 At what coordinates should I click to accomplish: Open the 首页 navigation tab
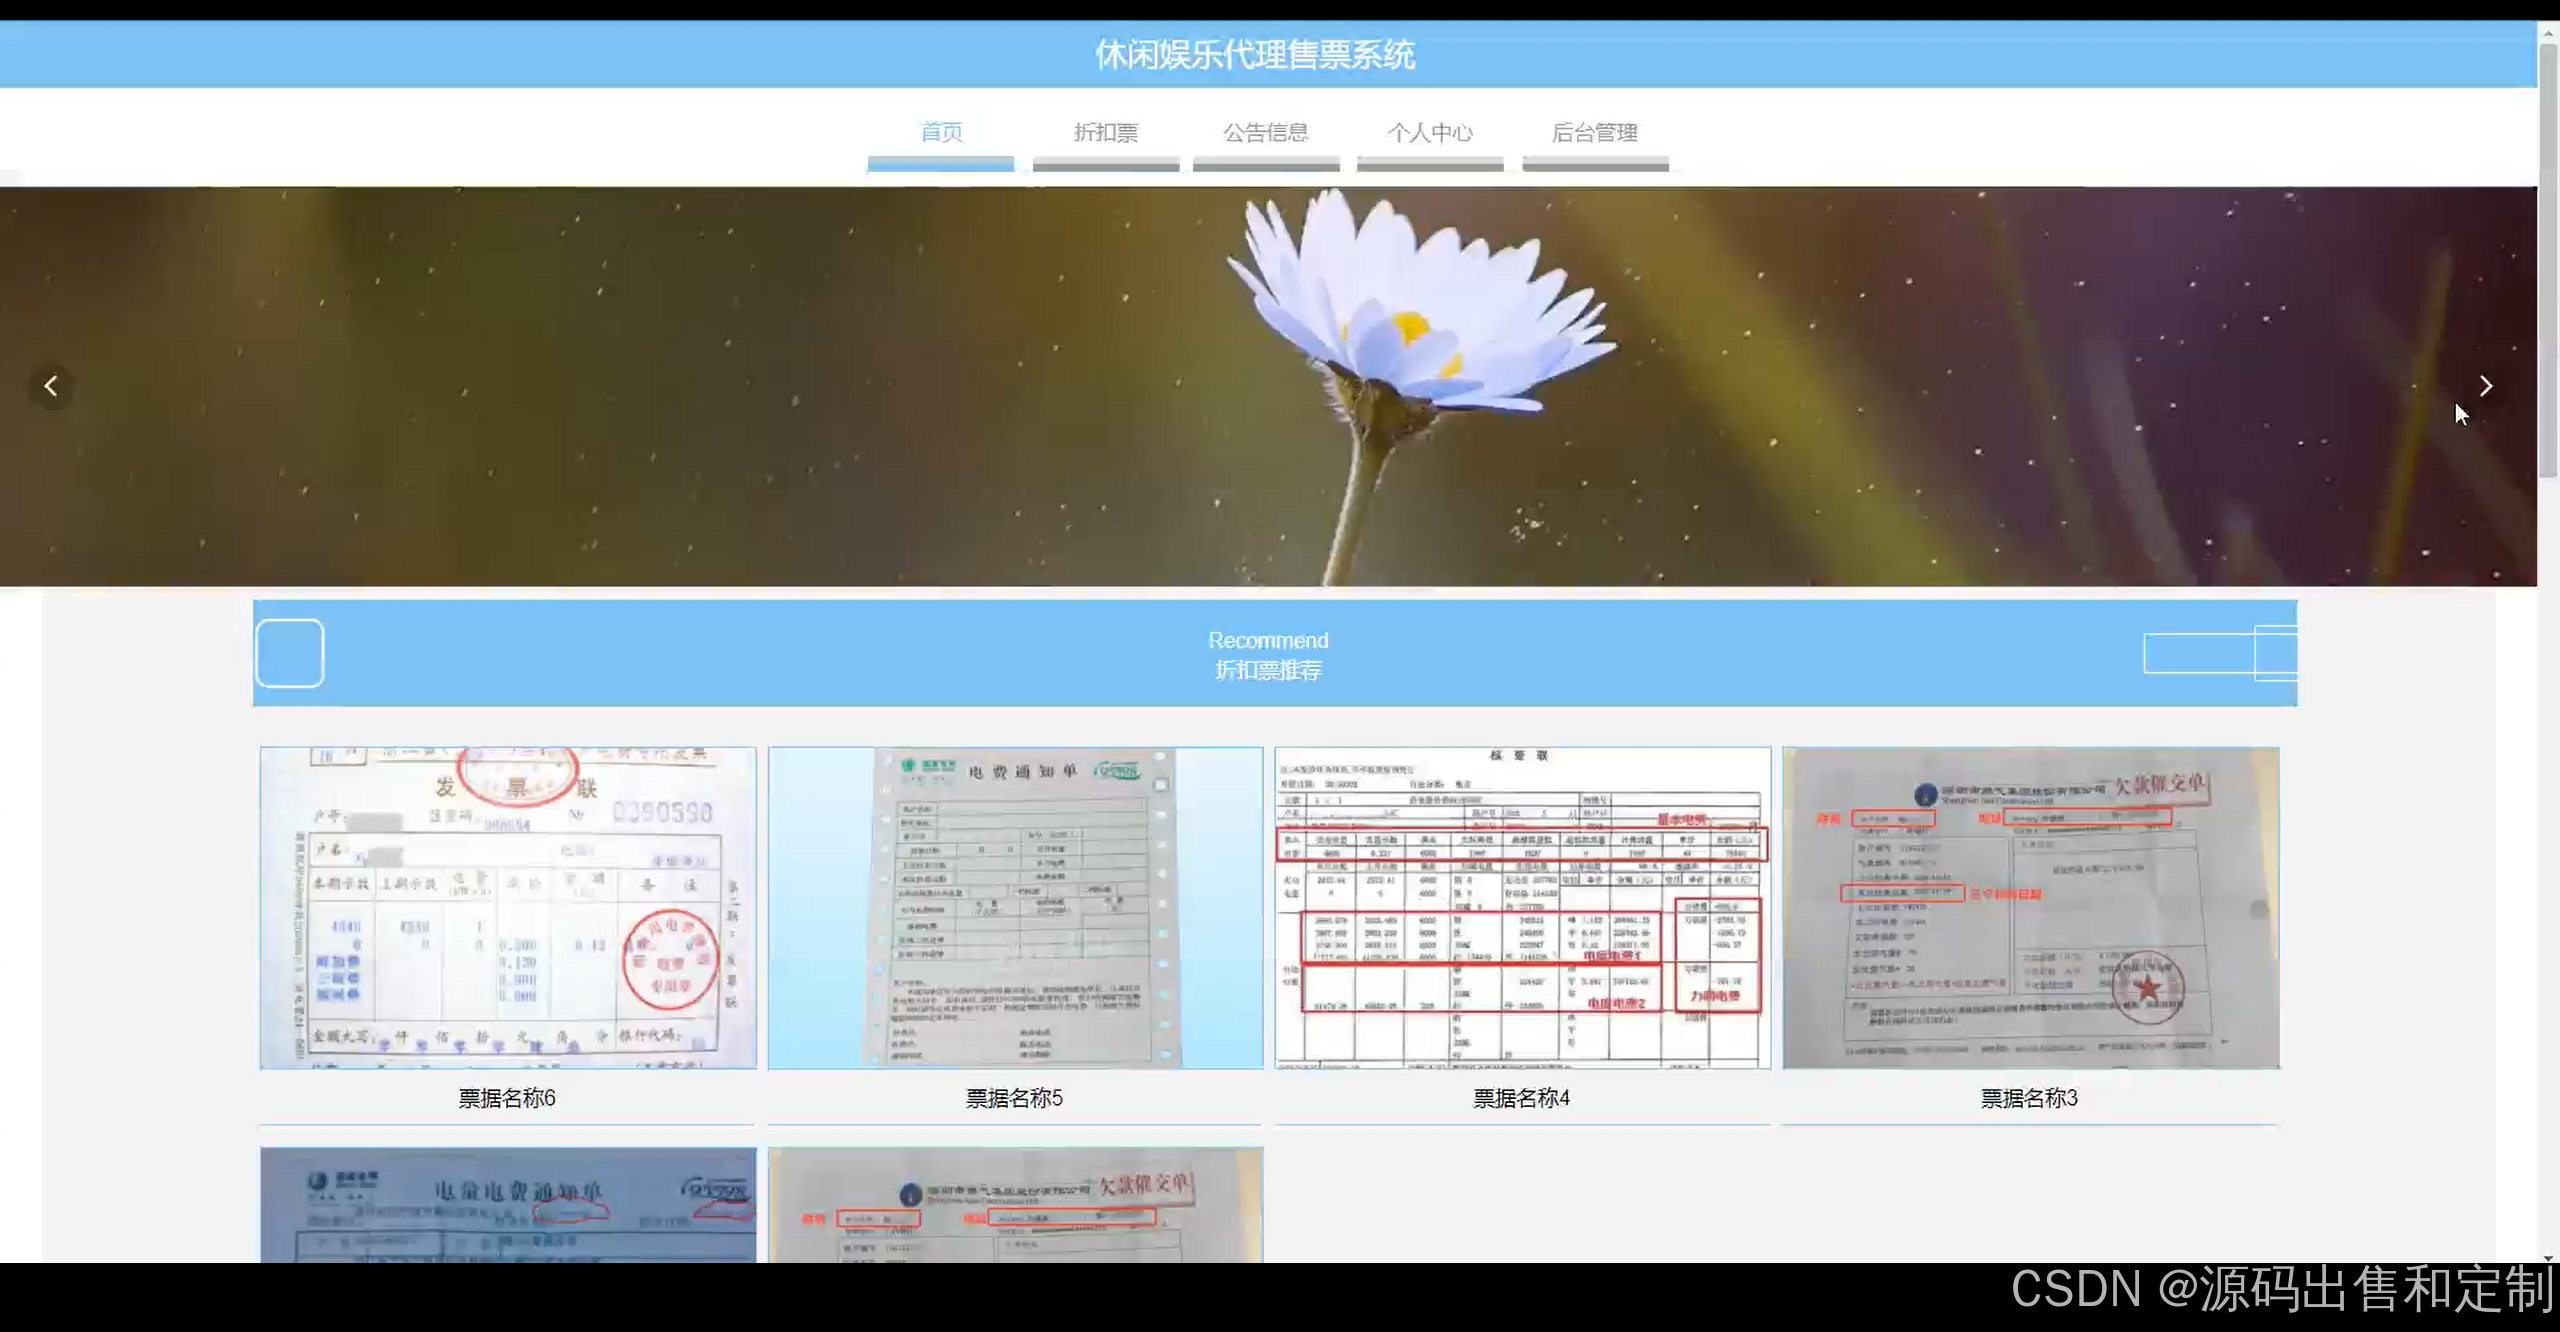tap(941, 133)
